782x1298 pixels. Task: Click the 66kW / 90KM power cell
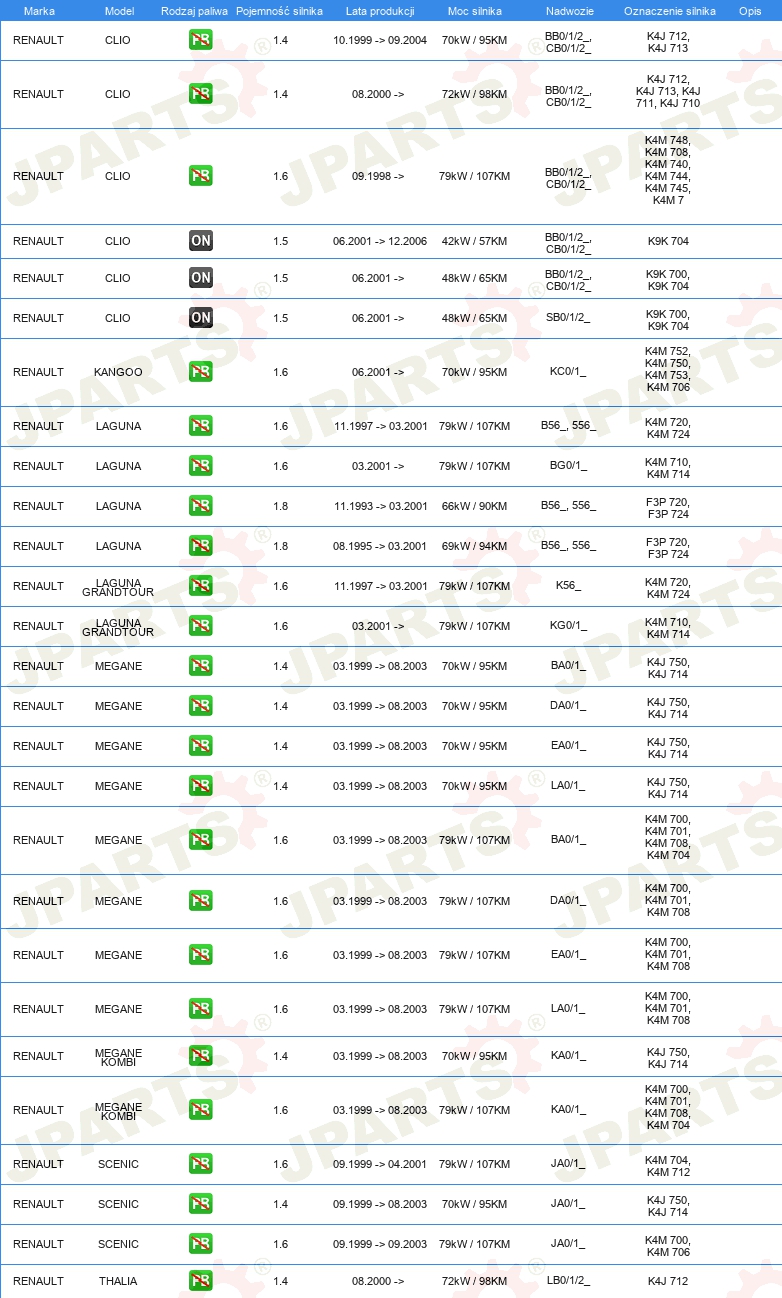[474, 506]
